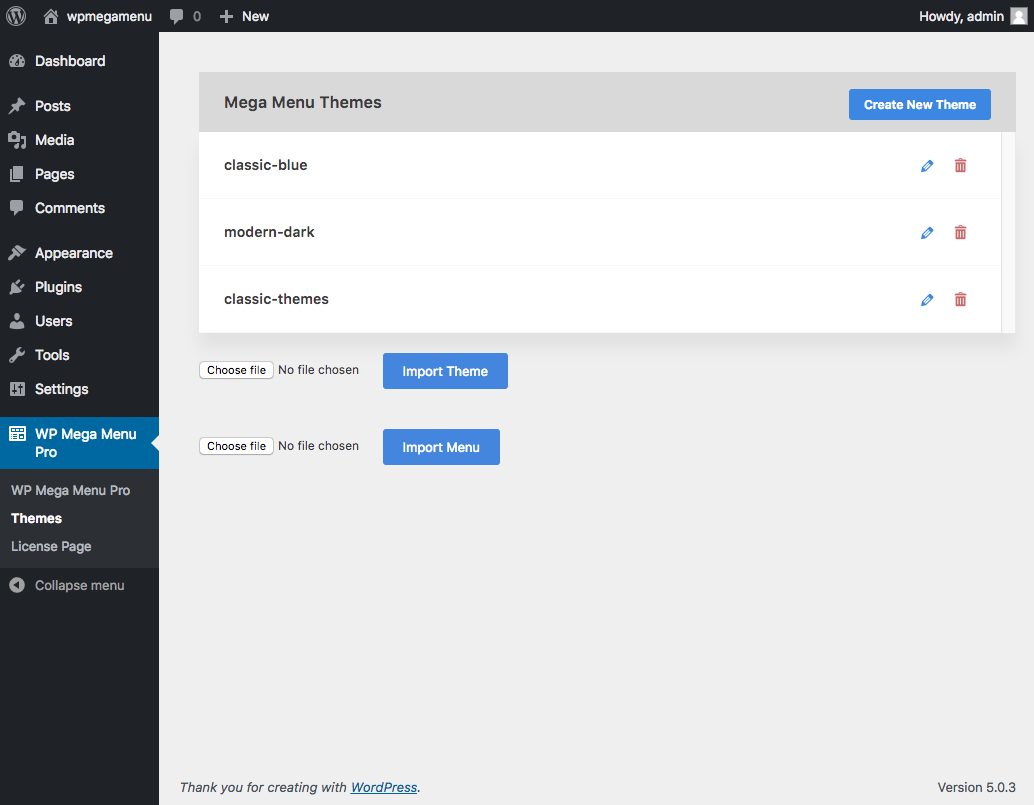This screenshot has height=805, width=1034.
Task: Delete the classic-blue theme with trash icon
Action: [960, 165]
